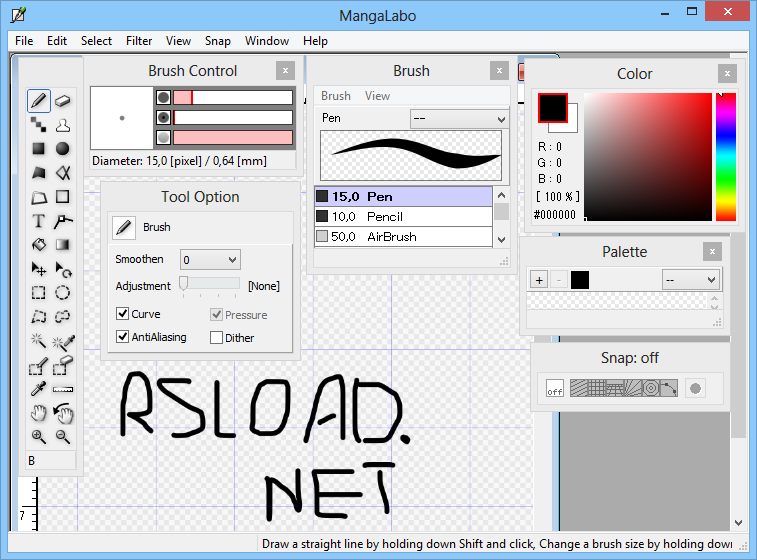
Task: Select the 10,0 Pencil brush
Action: tap(403, 217)
